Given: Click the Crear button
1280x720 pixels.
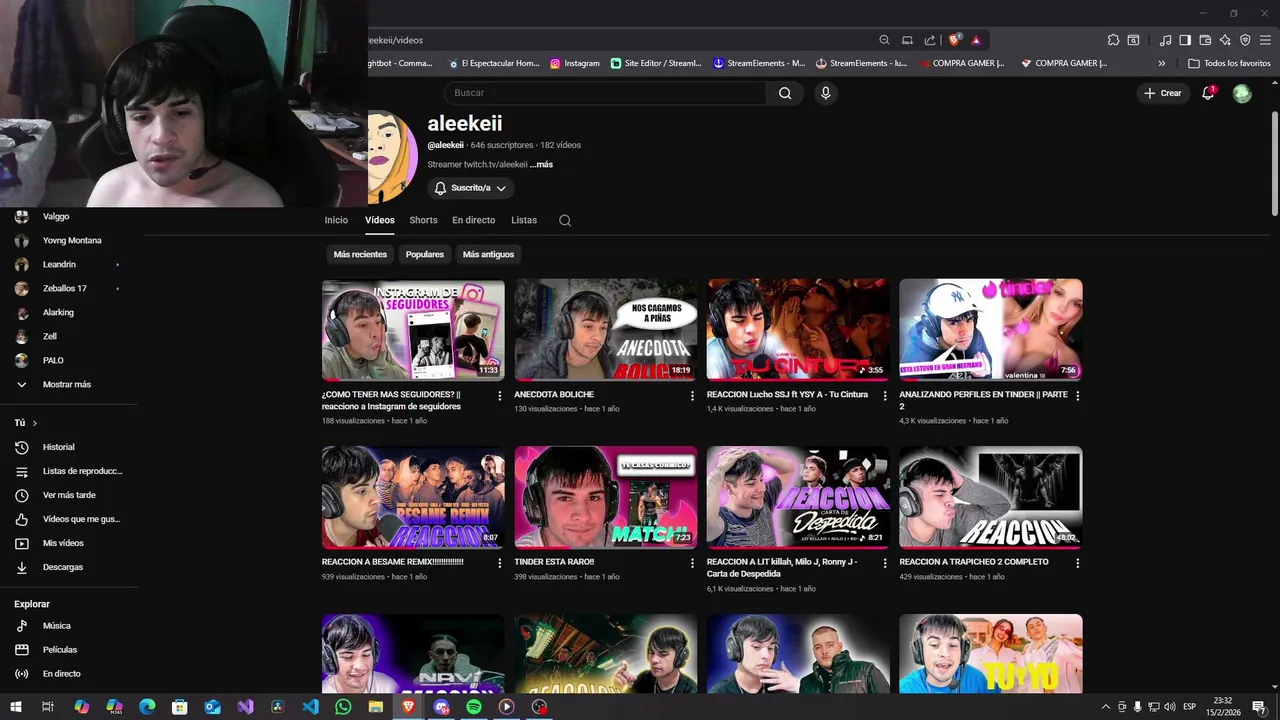Looking at the screenshot, I should [1163, 93].
